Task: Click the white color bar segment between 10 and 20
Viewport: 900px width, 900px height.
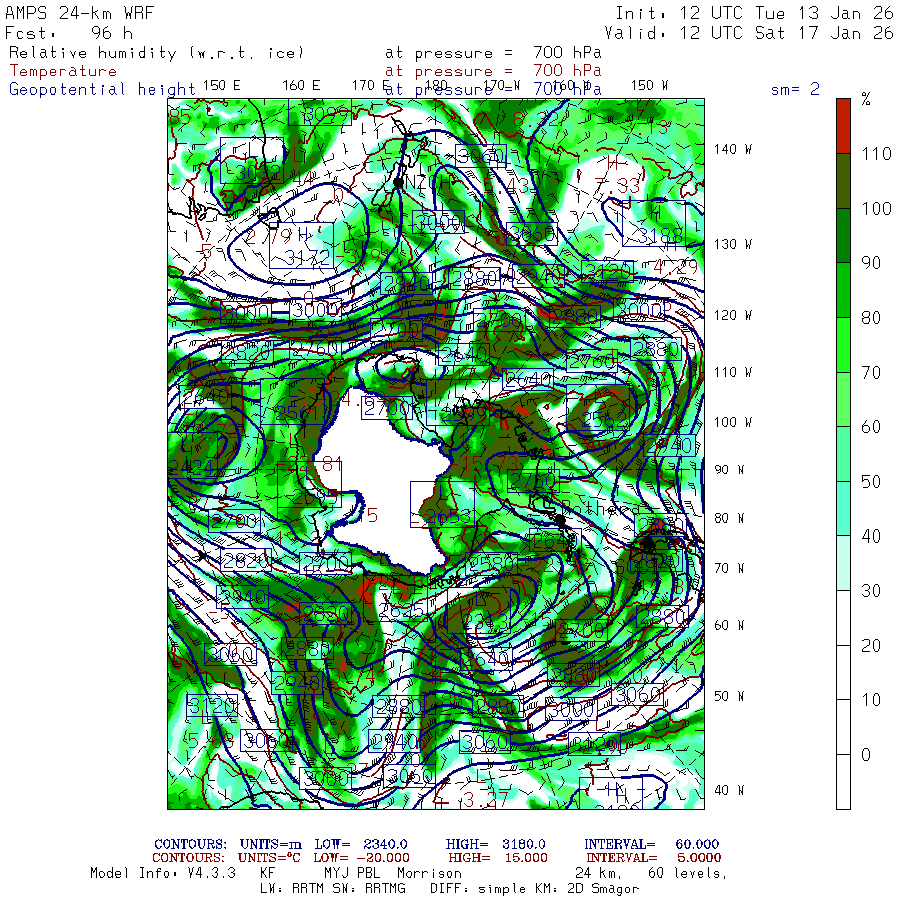Action: pos(843,672)
